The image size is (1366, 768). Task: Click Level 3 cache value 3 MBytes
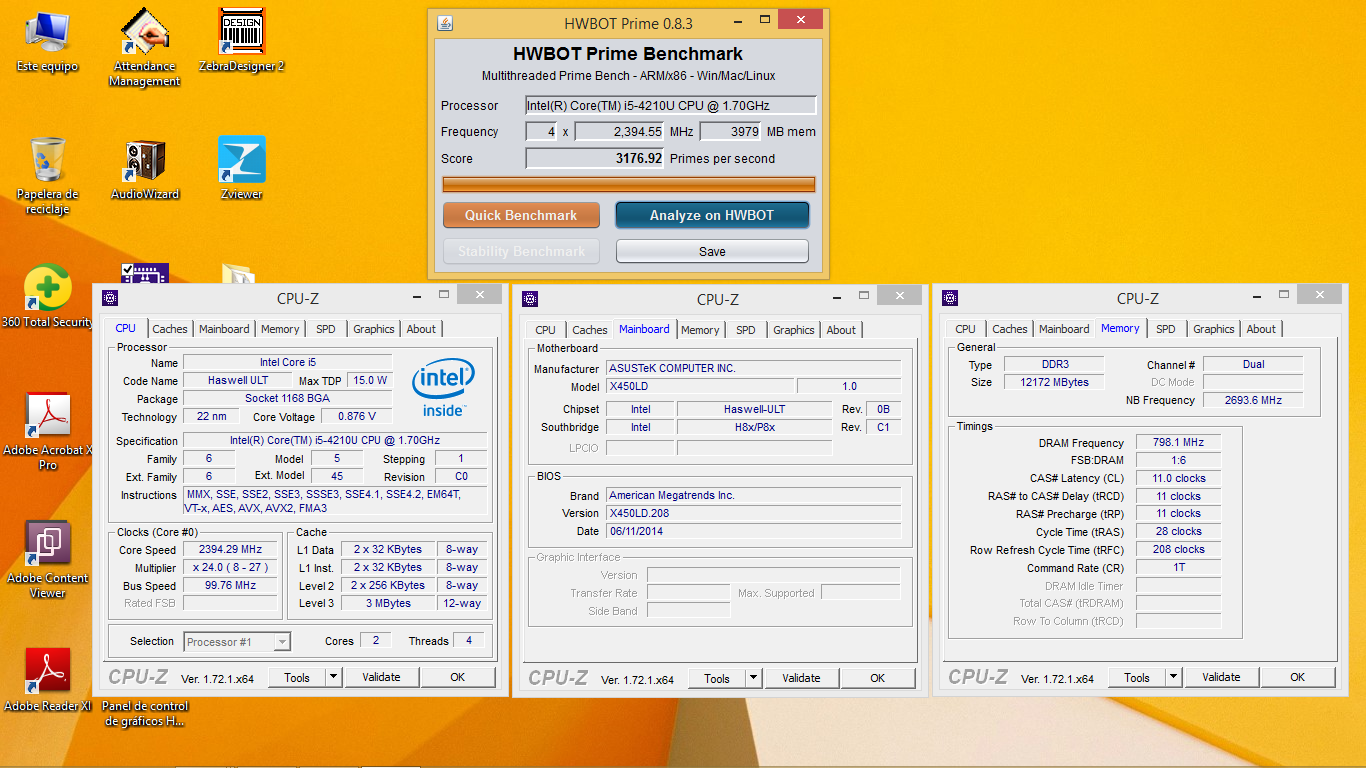point(387,603)
